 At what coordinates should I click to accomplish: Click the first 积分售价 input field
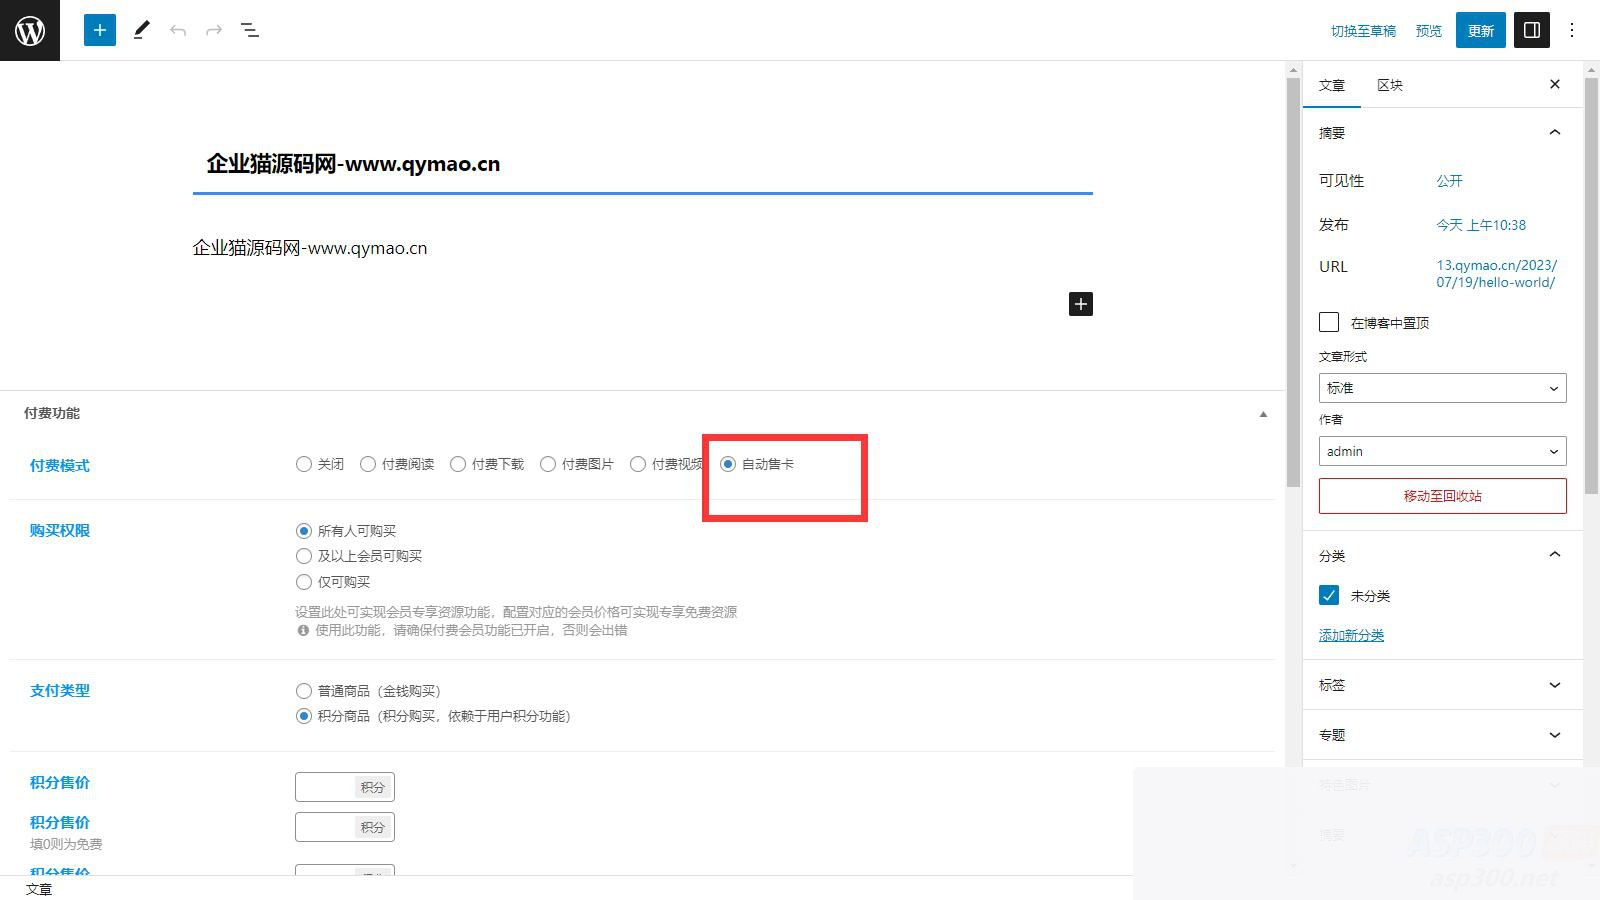pyautogui.click(x=326, y=787)
